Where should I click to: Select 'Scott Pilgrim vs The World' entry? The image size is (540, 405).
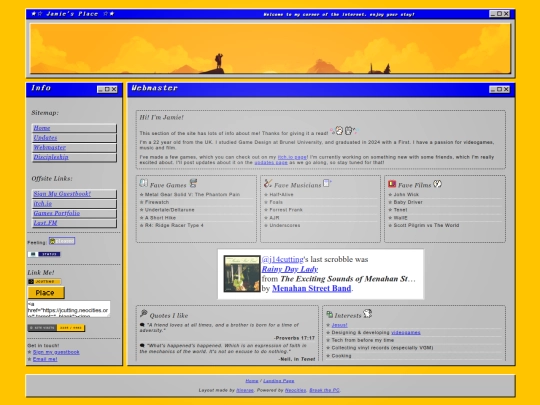click(426, 225)
